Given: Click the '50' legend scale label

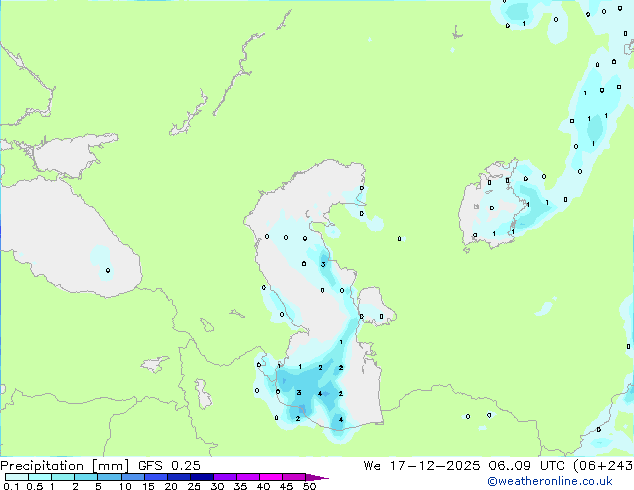Looking at the screenshot, I should click(x=309, y=486).
